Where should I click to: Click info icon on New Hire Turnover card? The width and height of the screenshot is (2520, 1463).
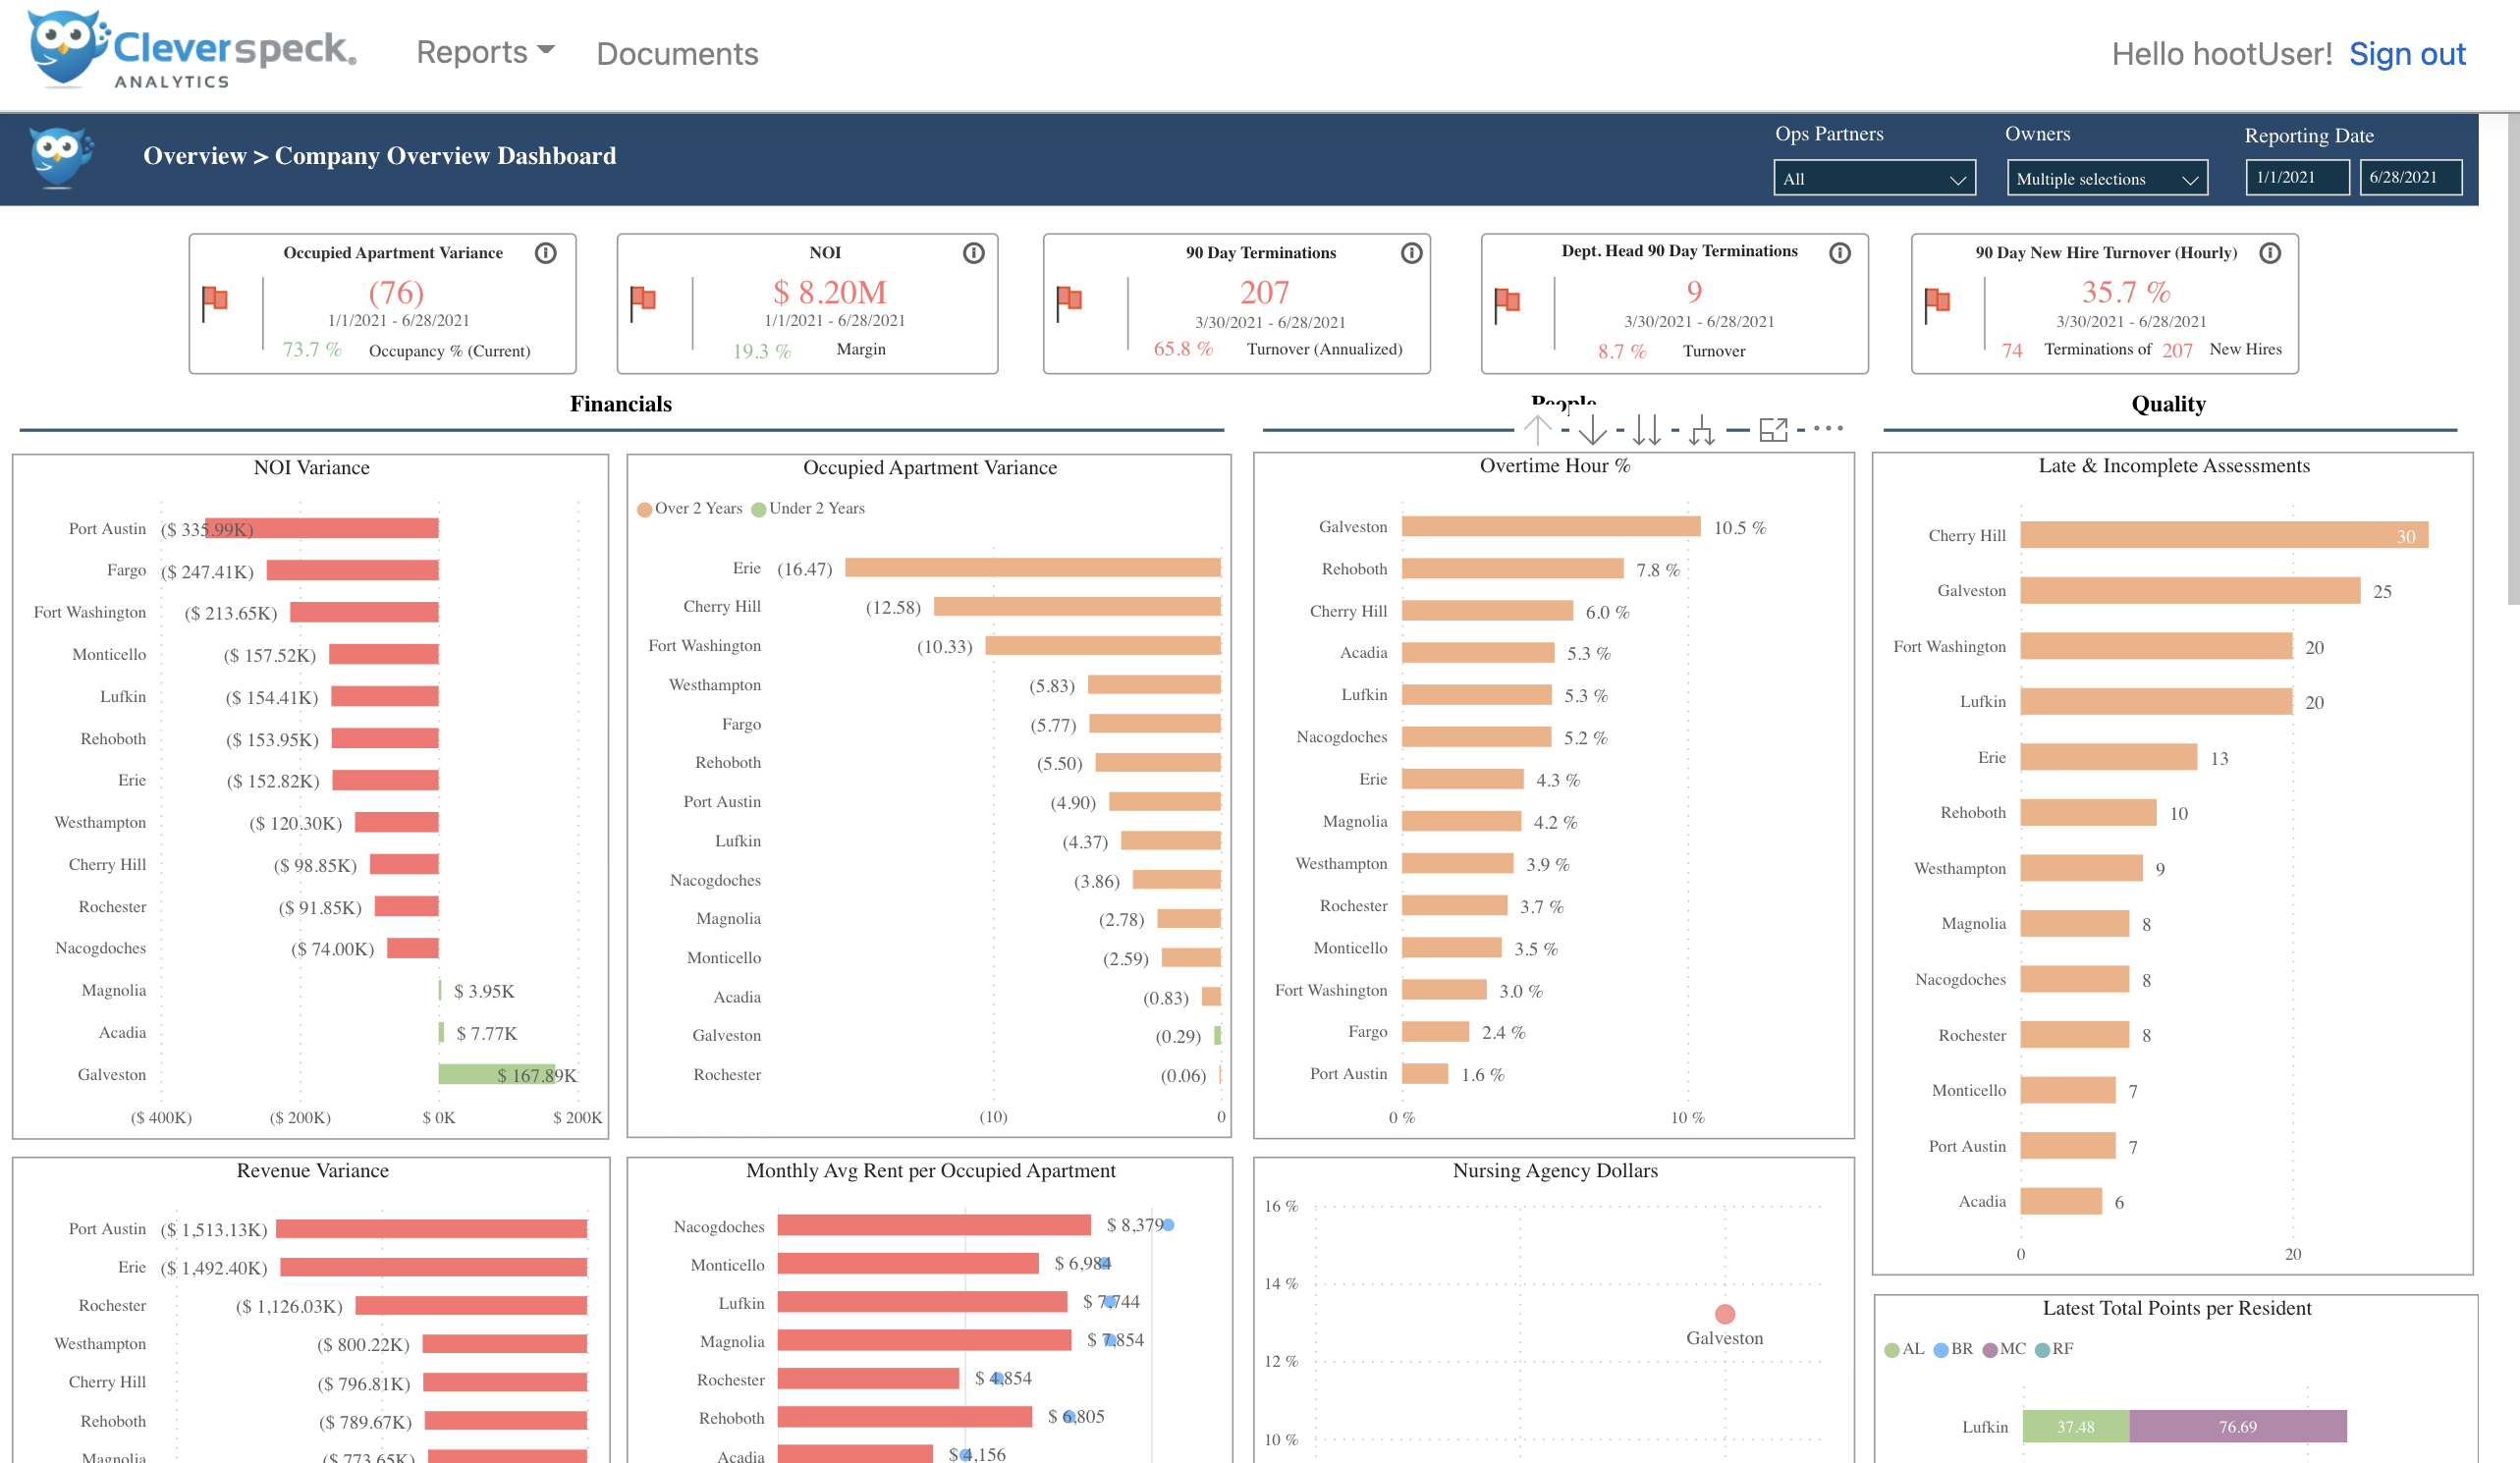point(2270,253)
